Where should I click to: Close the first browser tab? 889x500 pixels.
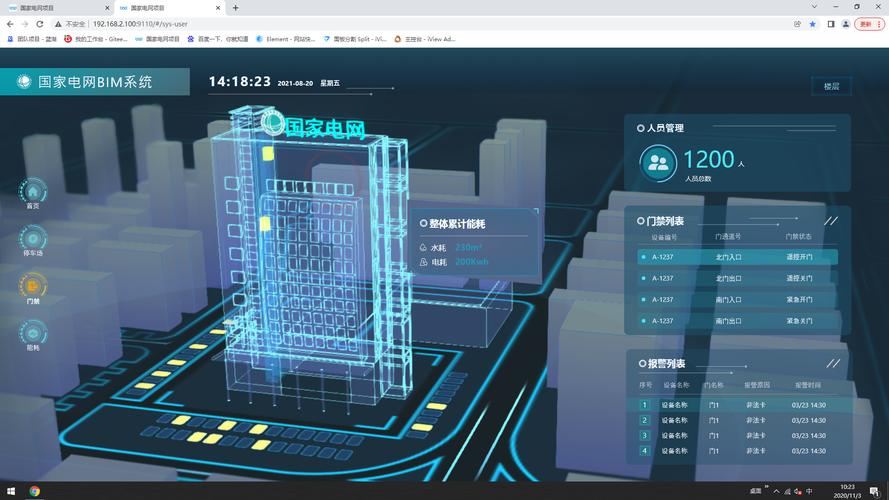(x=107, y=8)
